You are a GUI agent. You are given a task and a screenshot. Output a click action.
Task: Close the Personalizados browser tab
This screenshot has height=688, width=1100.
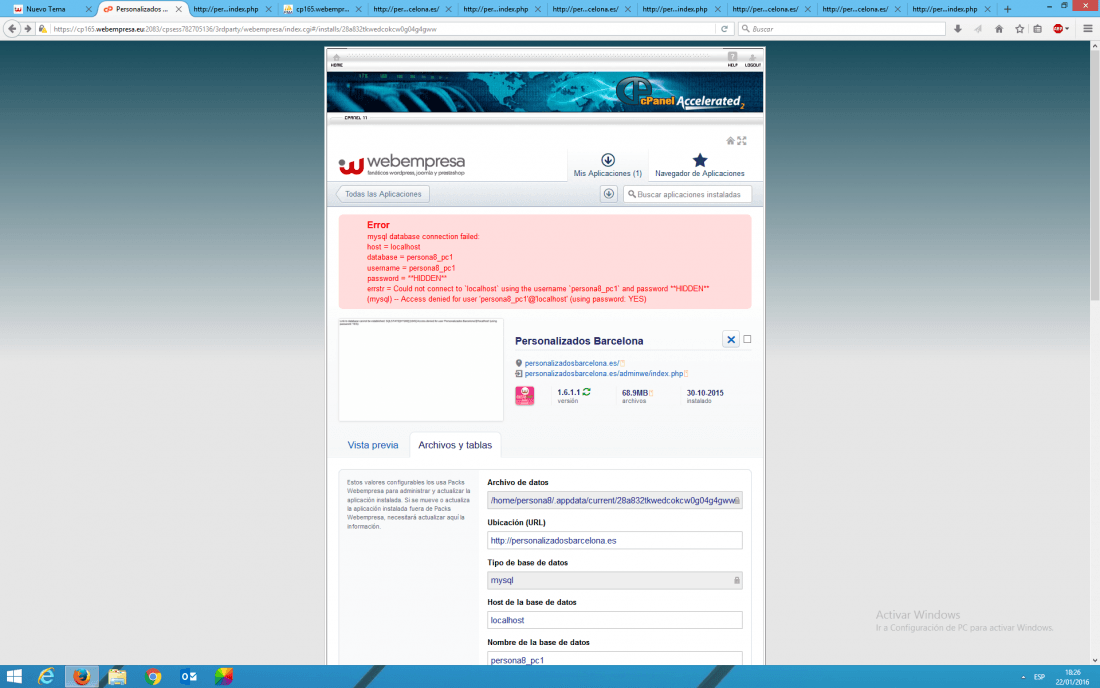(178, 9)
